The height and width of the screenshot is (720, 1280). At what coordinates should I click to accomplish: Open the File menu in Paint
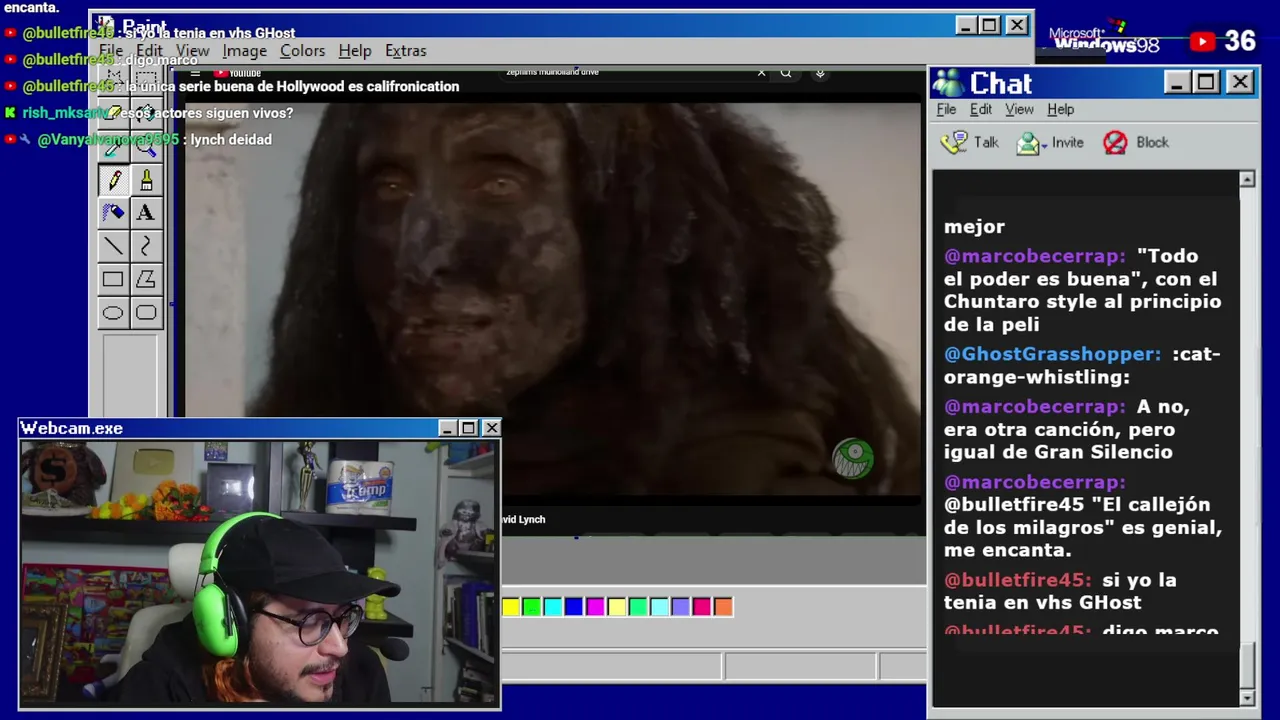[x=111, y=51]
